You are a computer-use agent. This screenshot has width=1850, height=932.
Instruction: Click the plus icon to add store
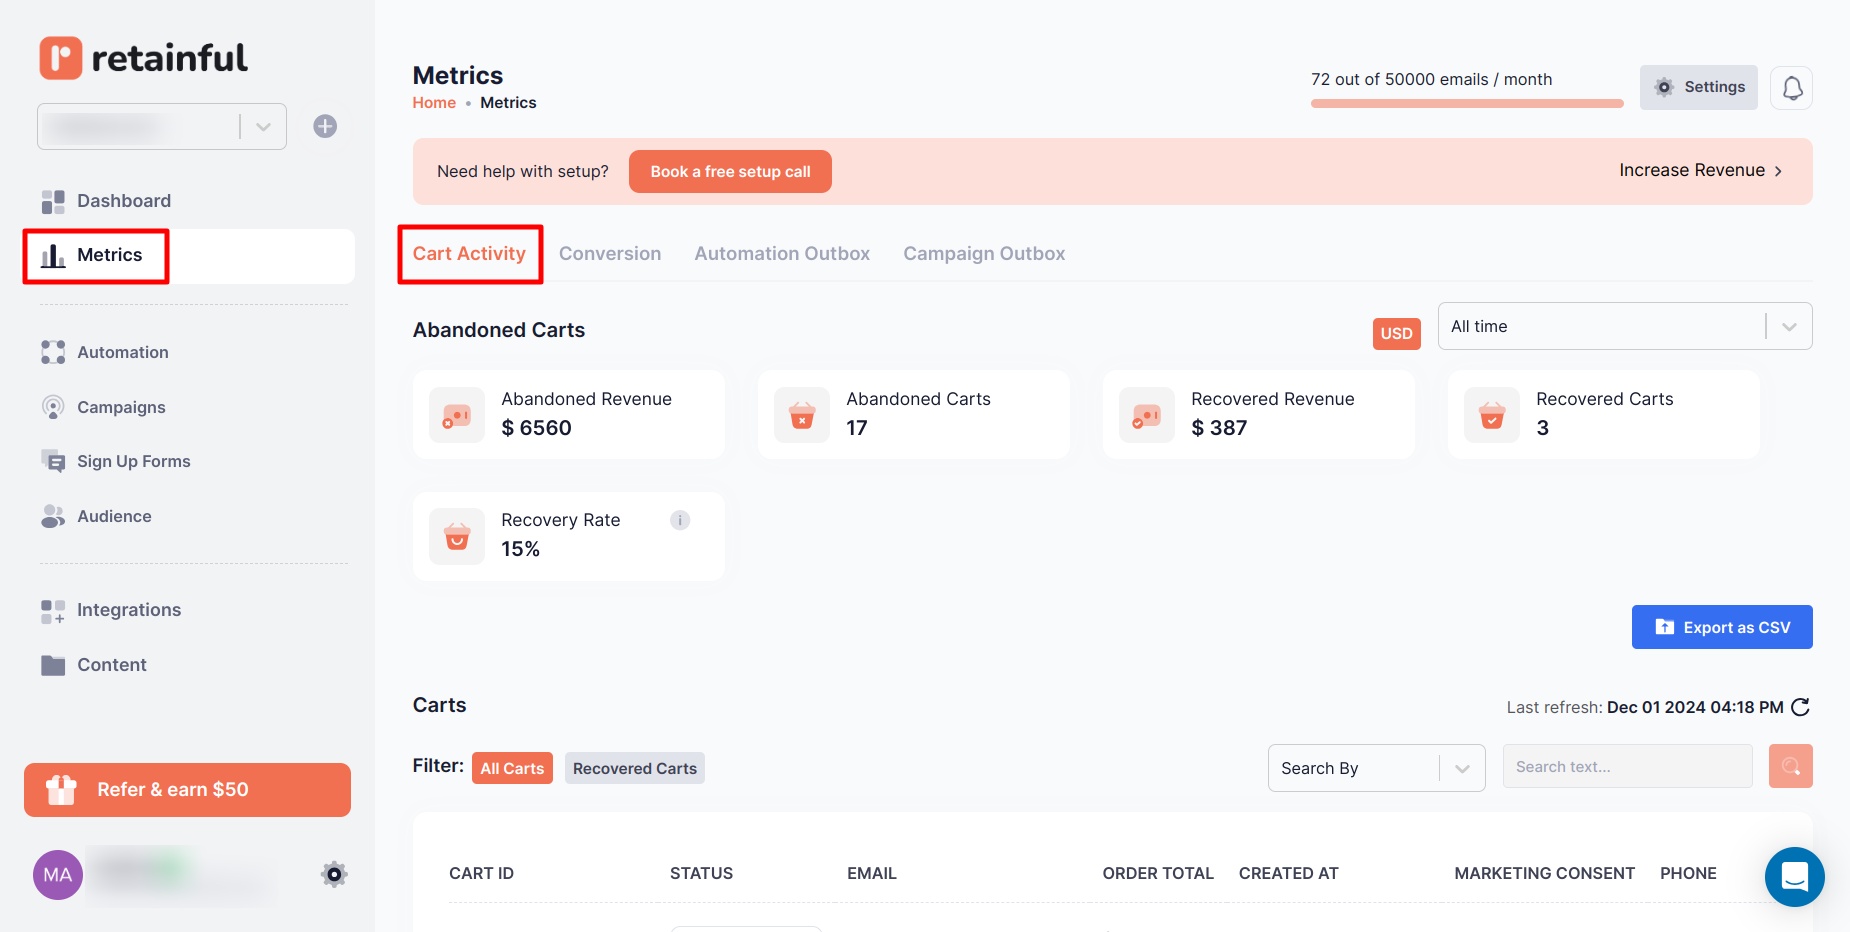(x=325, y=126)
